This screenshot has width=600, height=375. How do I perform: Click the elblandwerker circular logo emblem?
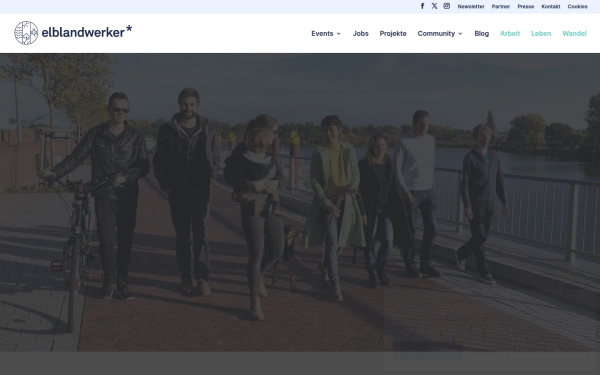(x=26, y=33)
